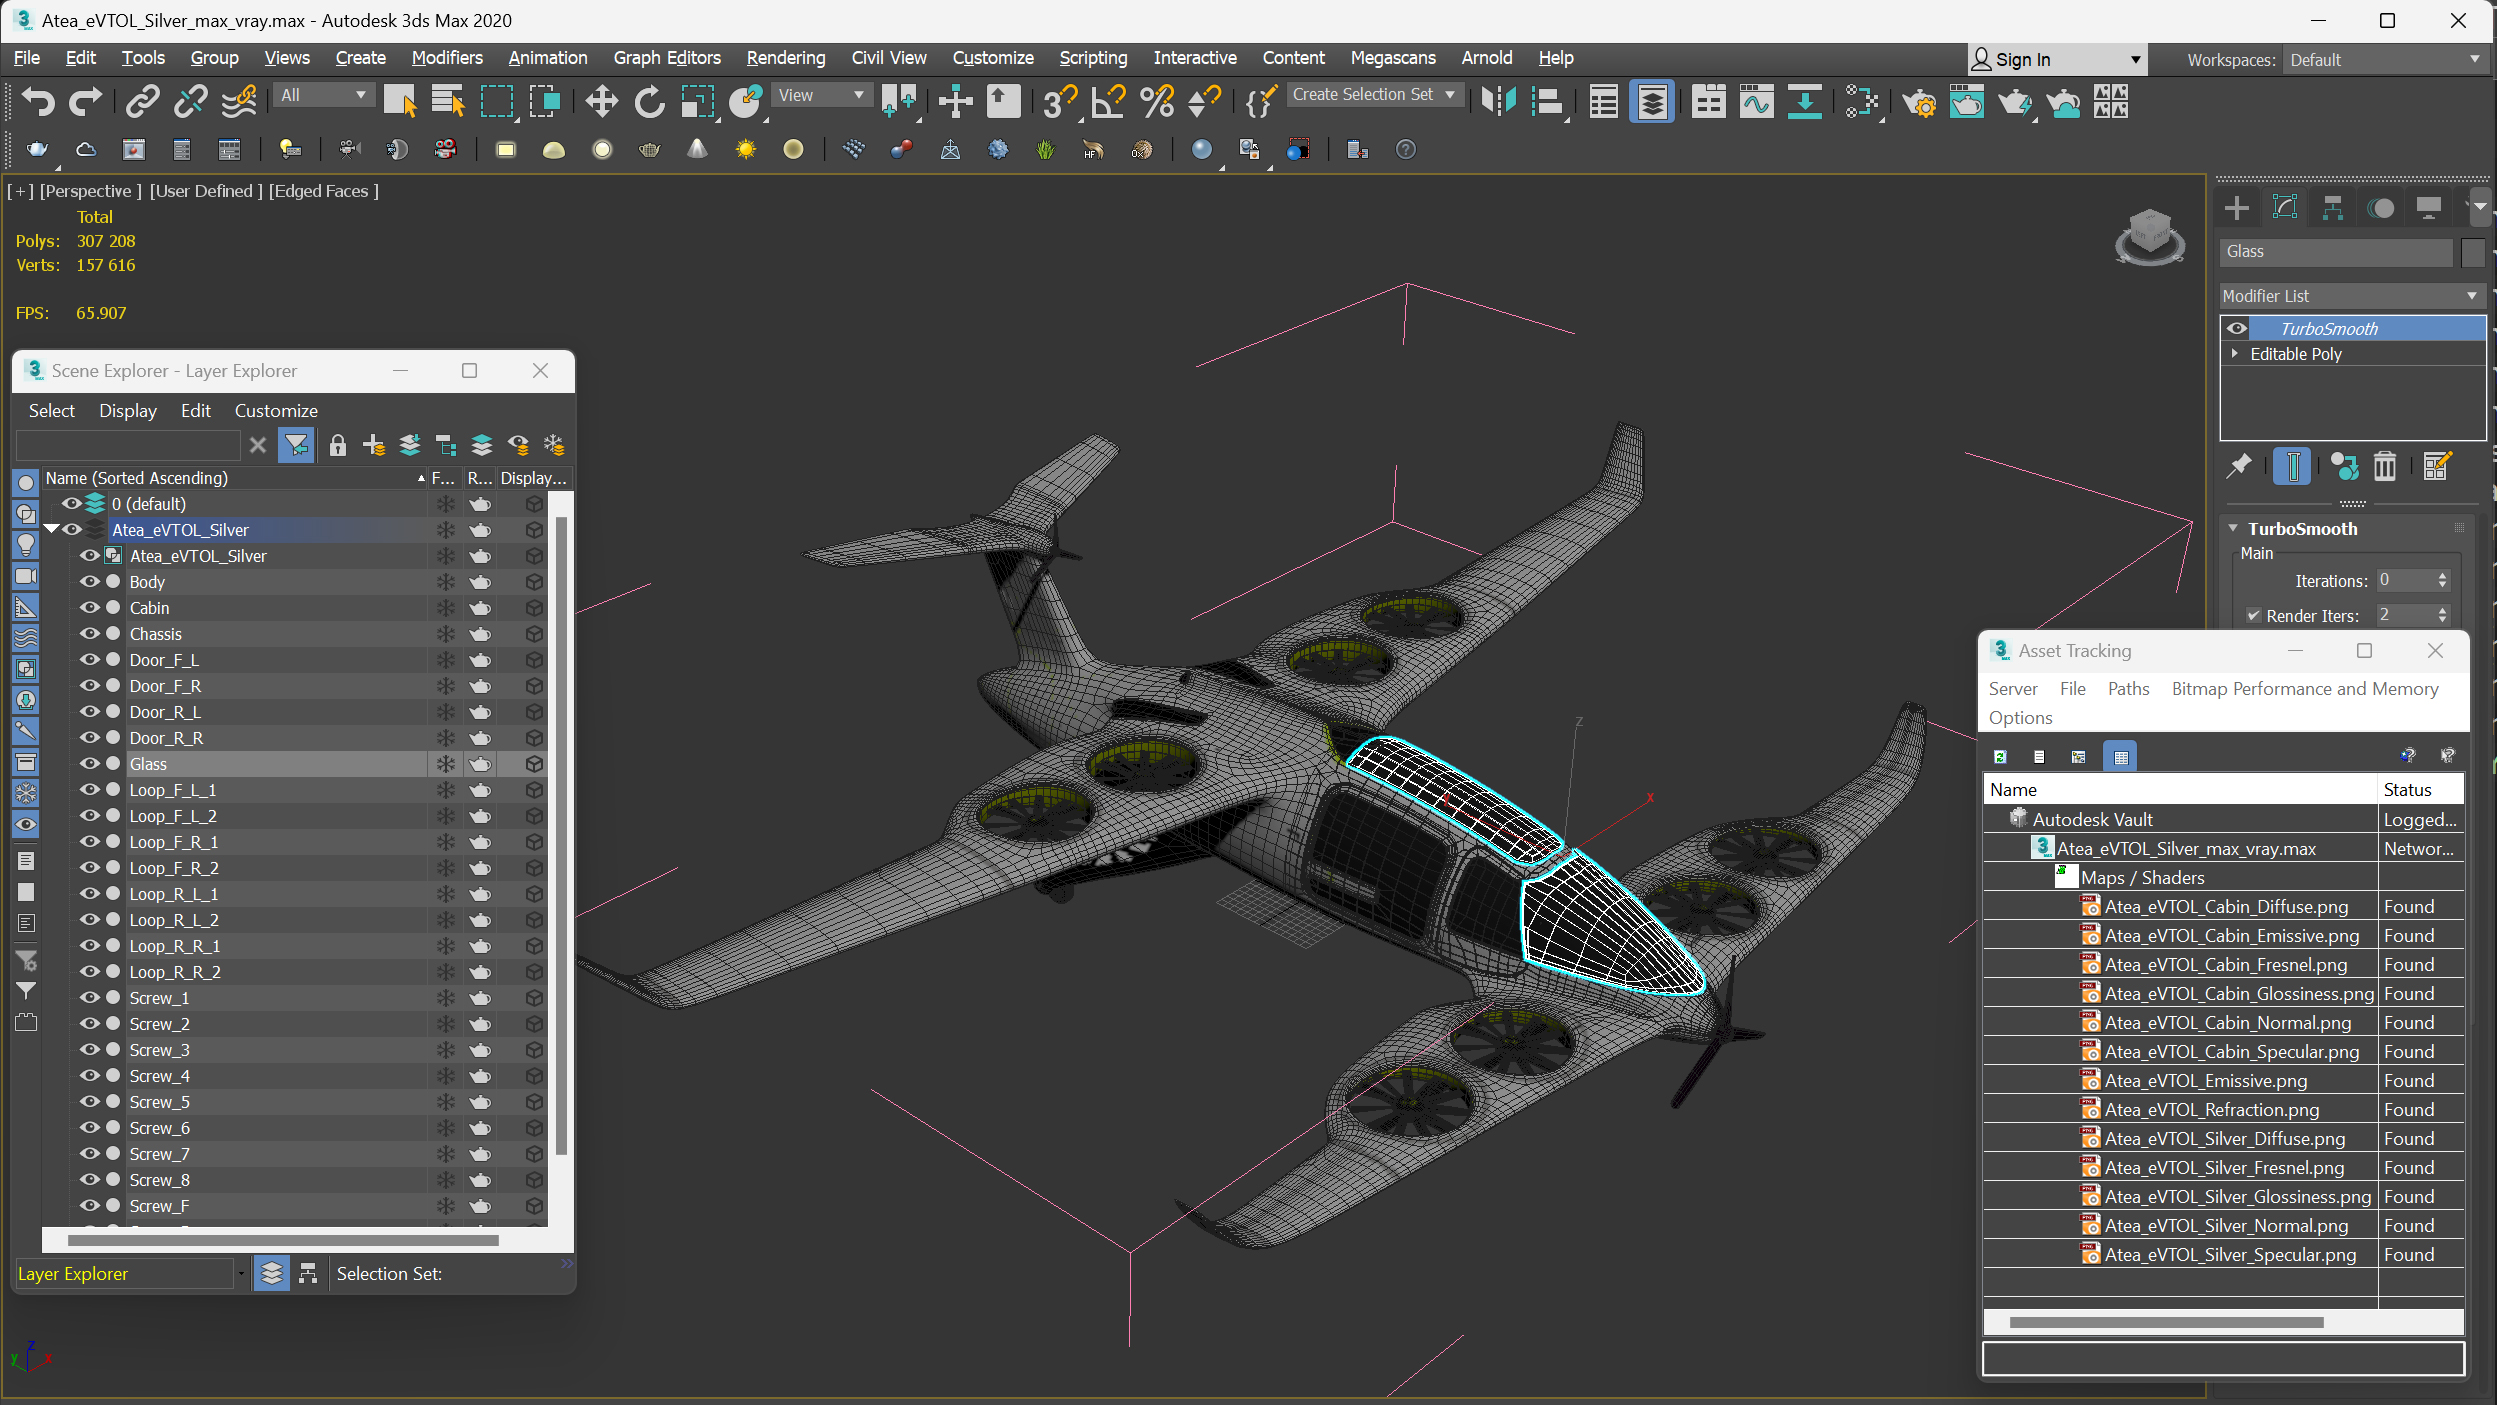Click the Iterations spinner arrows

pyautogui.click(x=2443, y=580)
